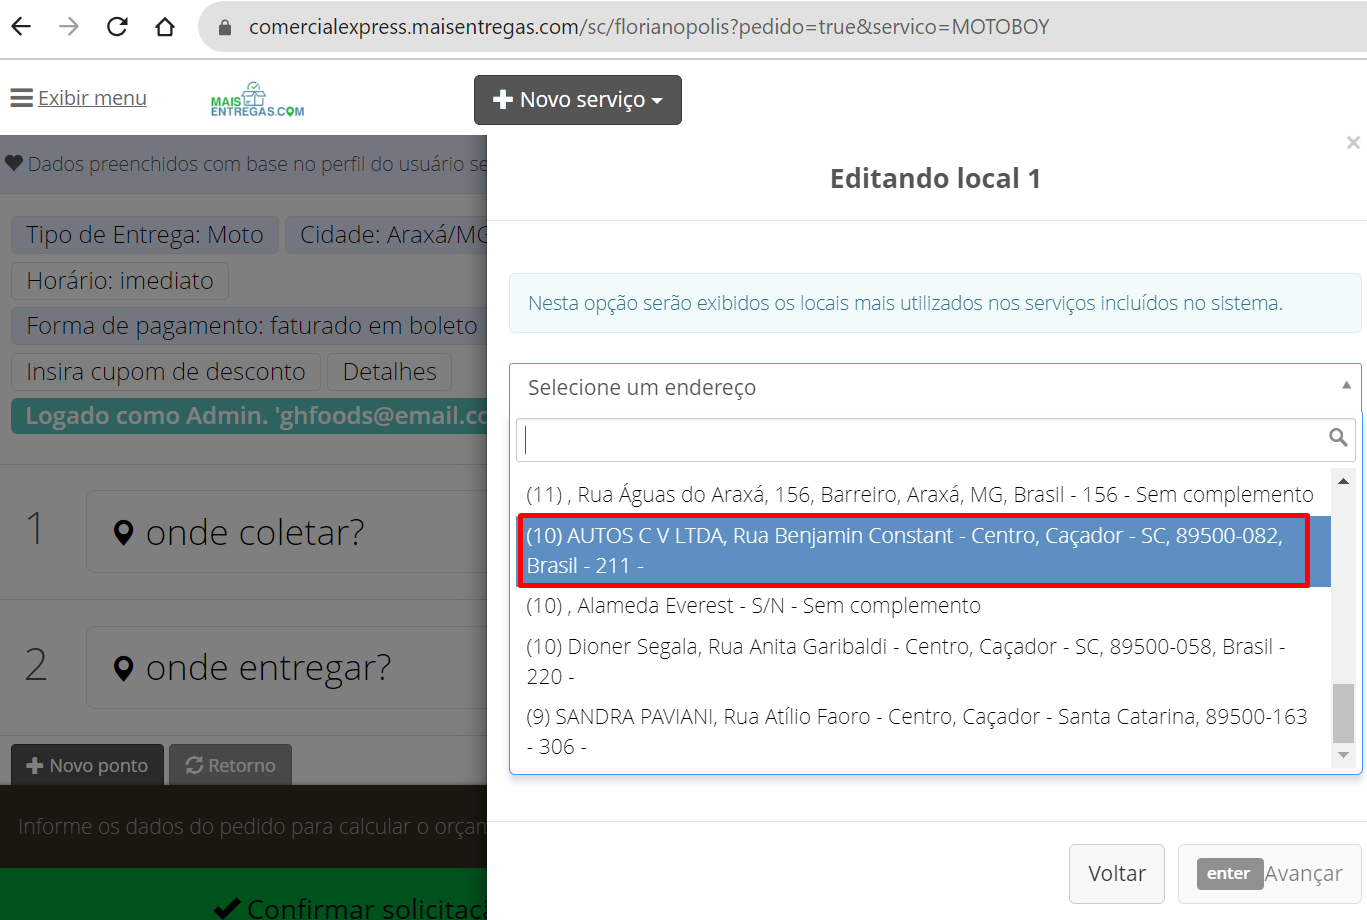Click the onde entregar? field

point(288,668)
